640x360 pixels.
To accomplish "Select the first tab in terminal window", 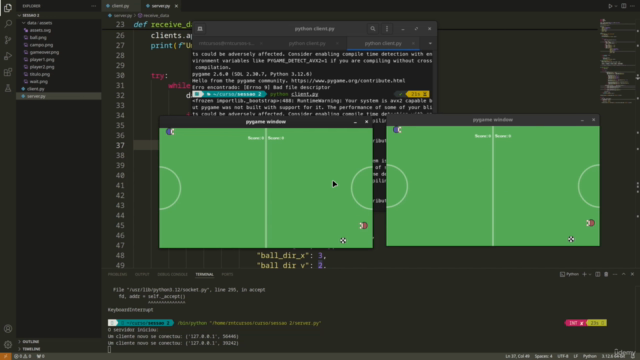I will point(227,43).
